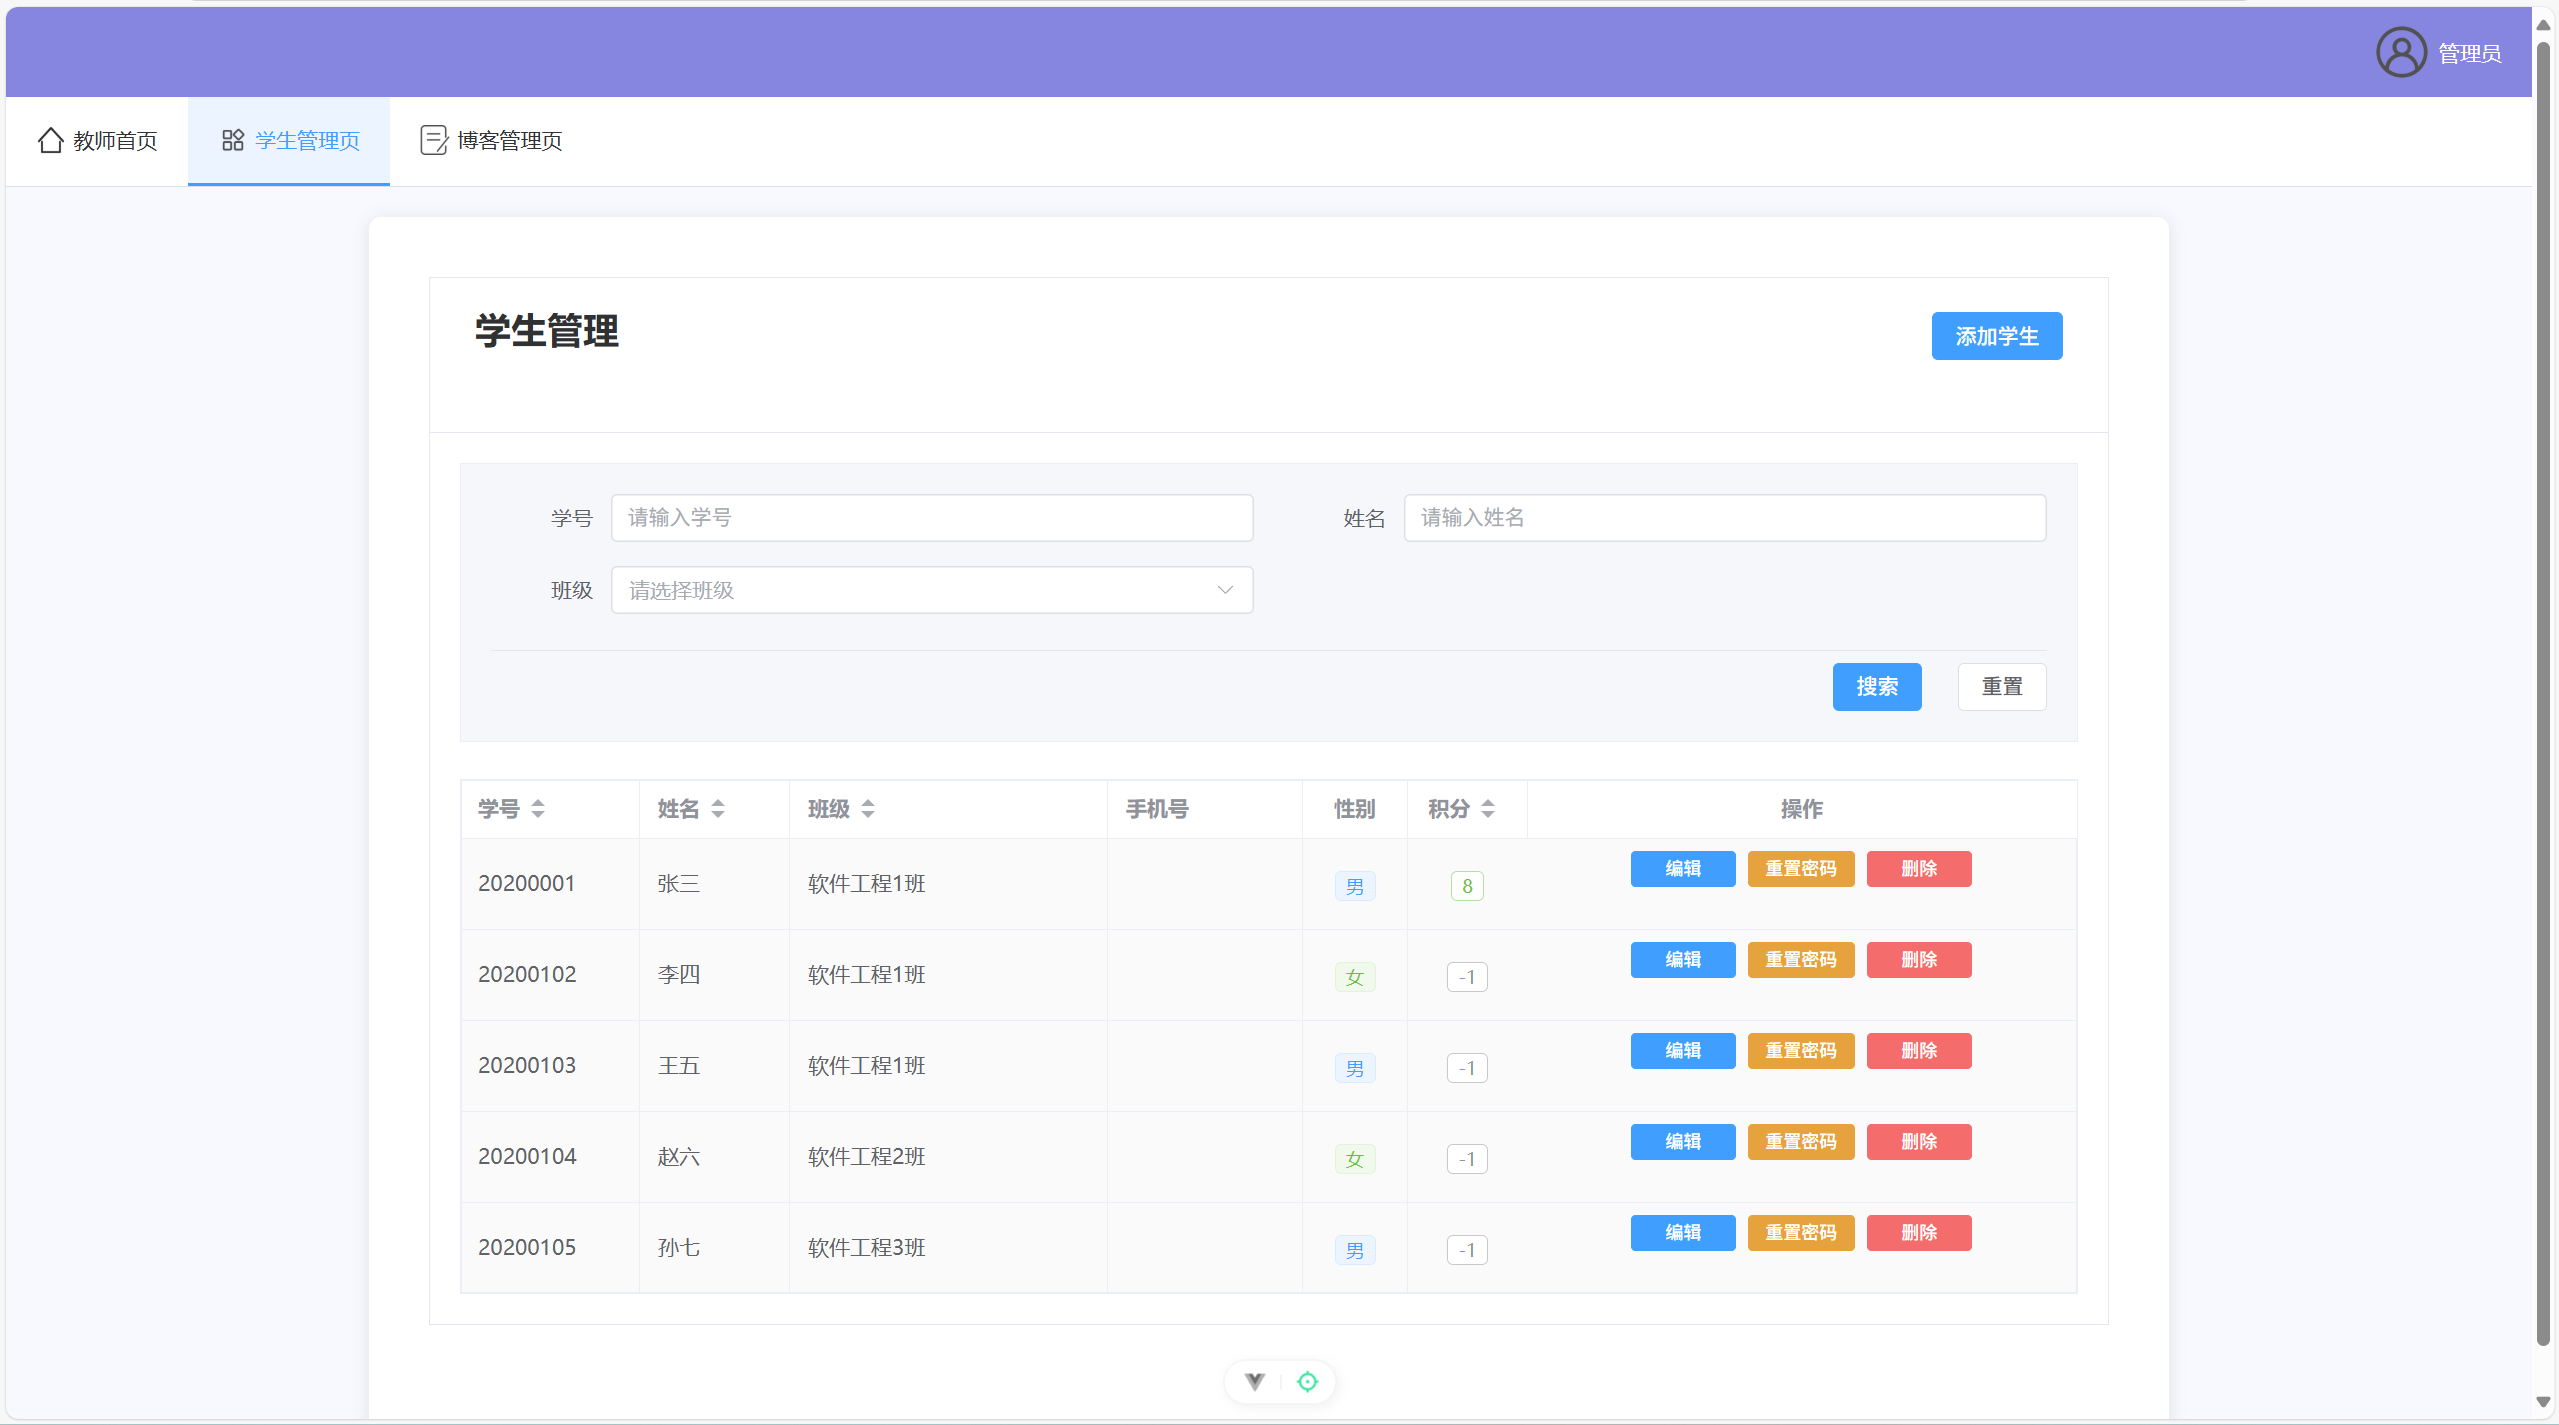
Task: Click the grid icon beside 学生管理页
Action: [x=232, y=140]
